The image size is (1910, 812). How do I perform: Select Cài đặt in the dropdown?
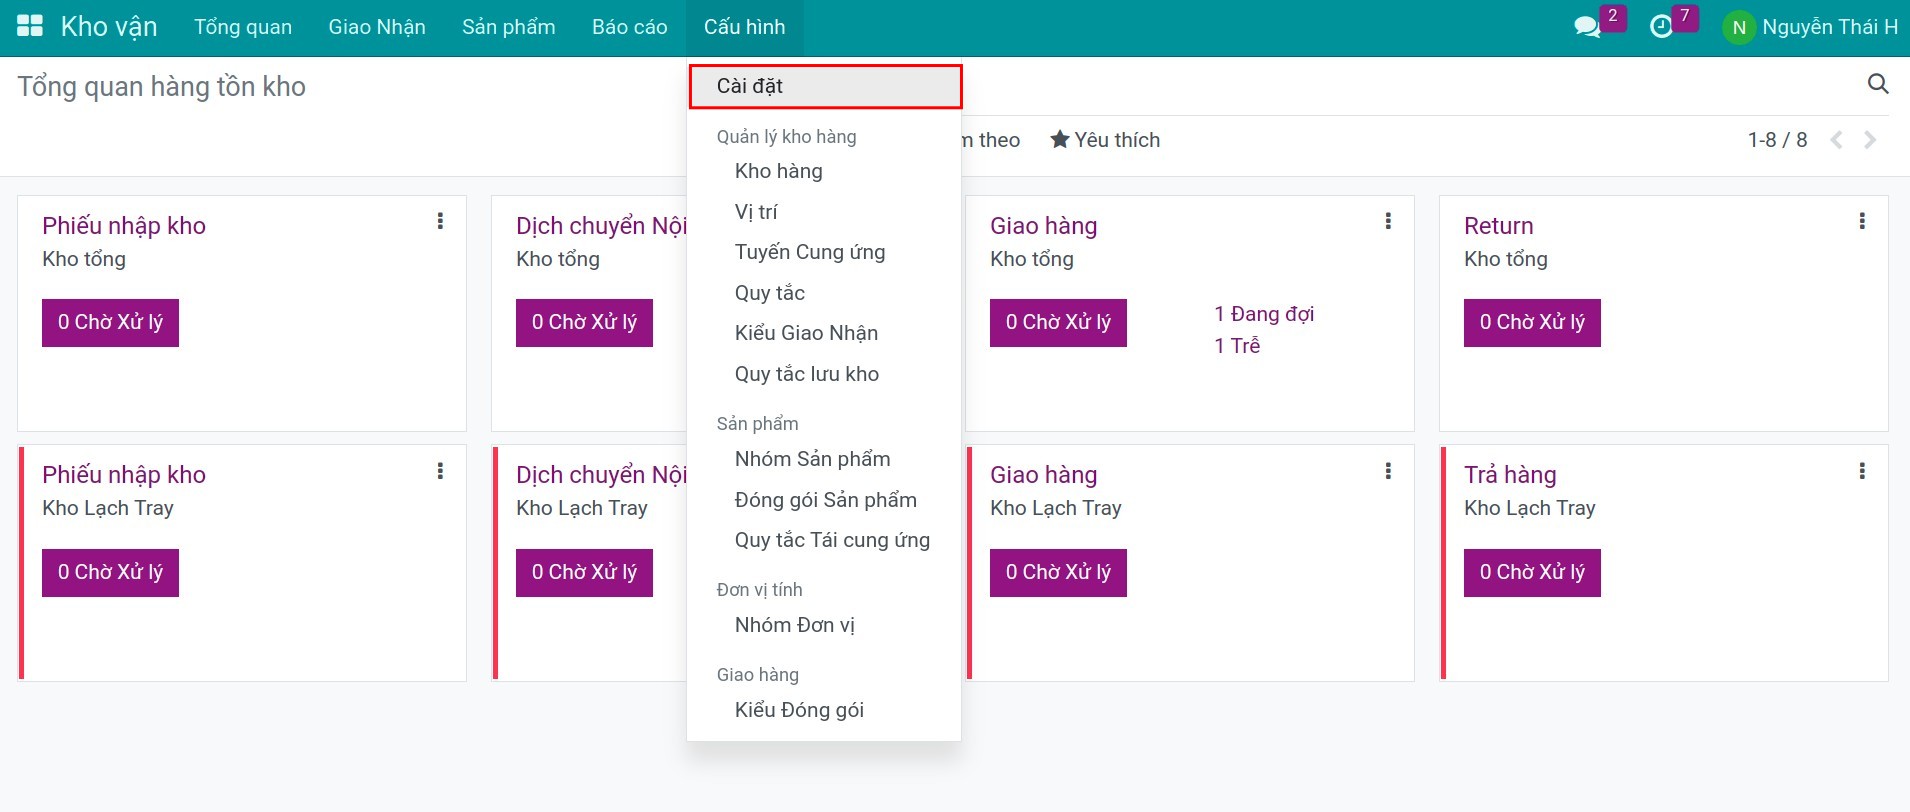coord(825,86)
